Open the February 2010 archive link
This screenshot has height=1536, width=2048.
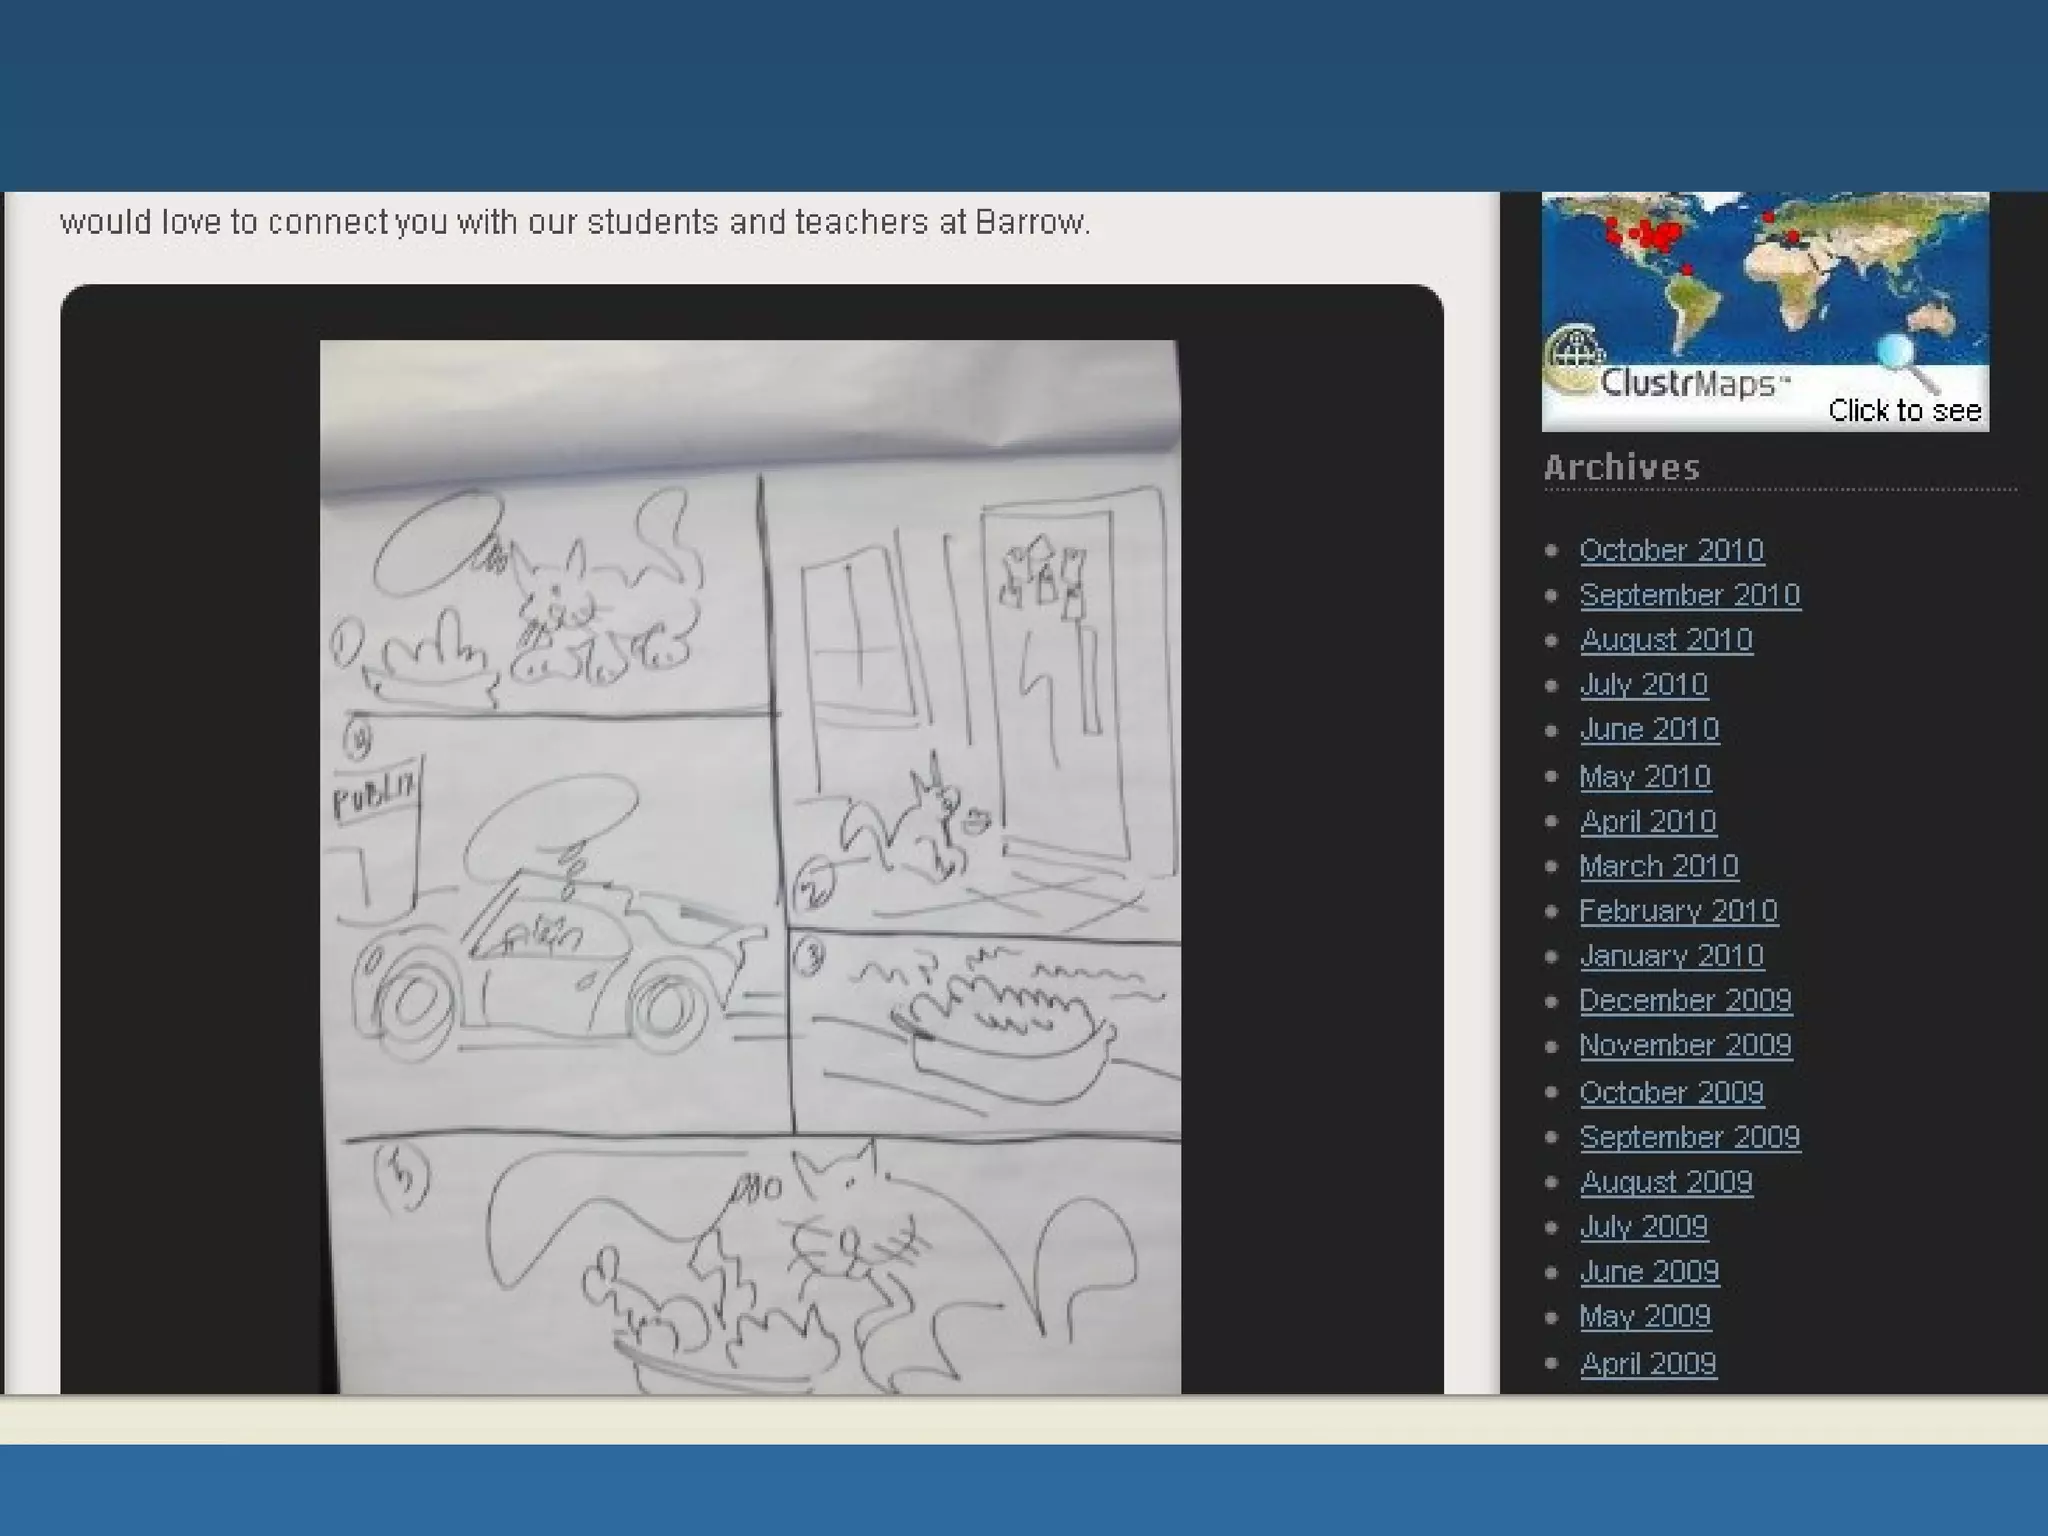click(1678, 911)
